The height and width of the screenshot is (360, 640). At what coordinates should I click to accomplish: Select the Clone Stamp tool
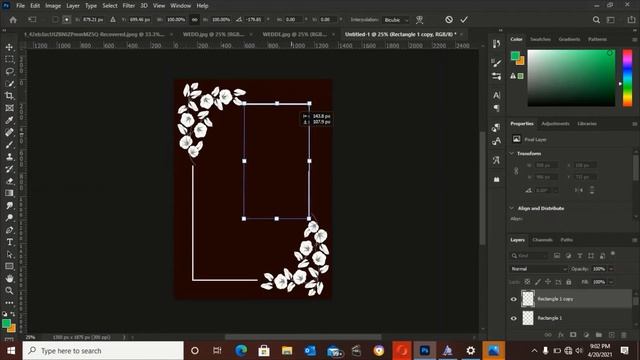[x=9, y=157]
